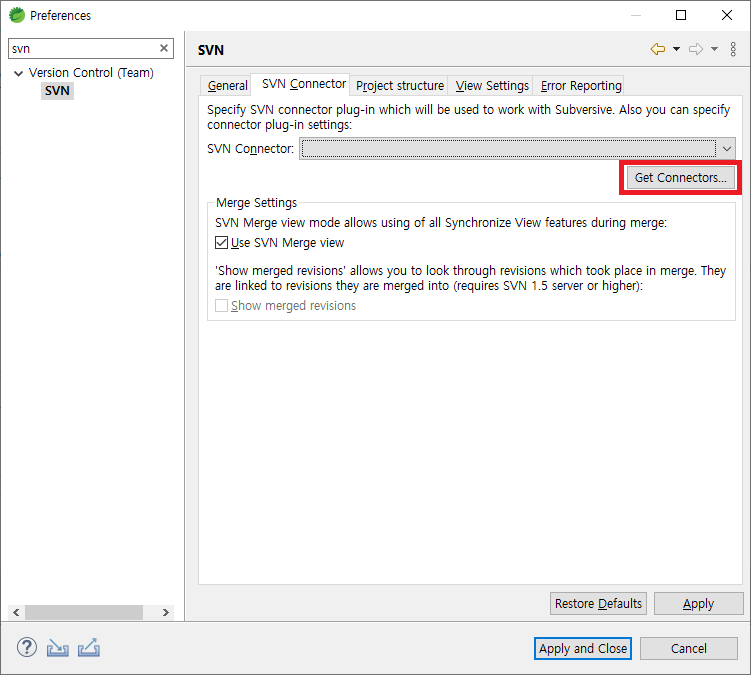The height and width of the screenshot is (675, 751).
Task: Click the import preferences icon
Action: [57, 648]
